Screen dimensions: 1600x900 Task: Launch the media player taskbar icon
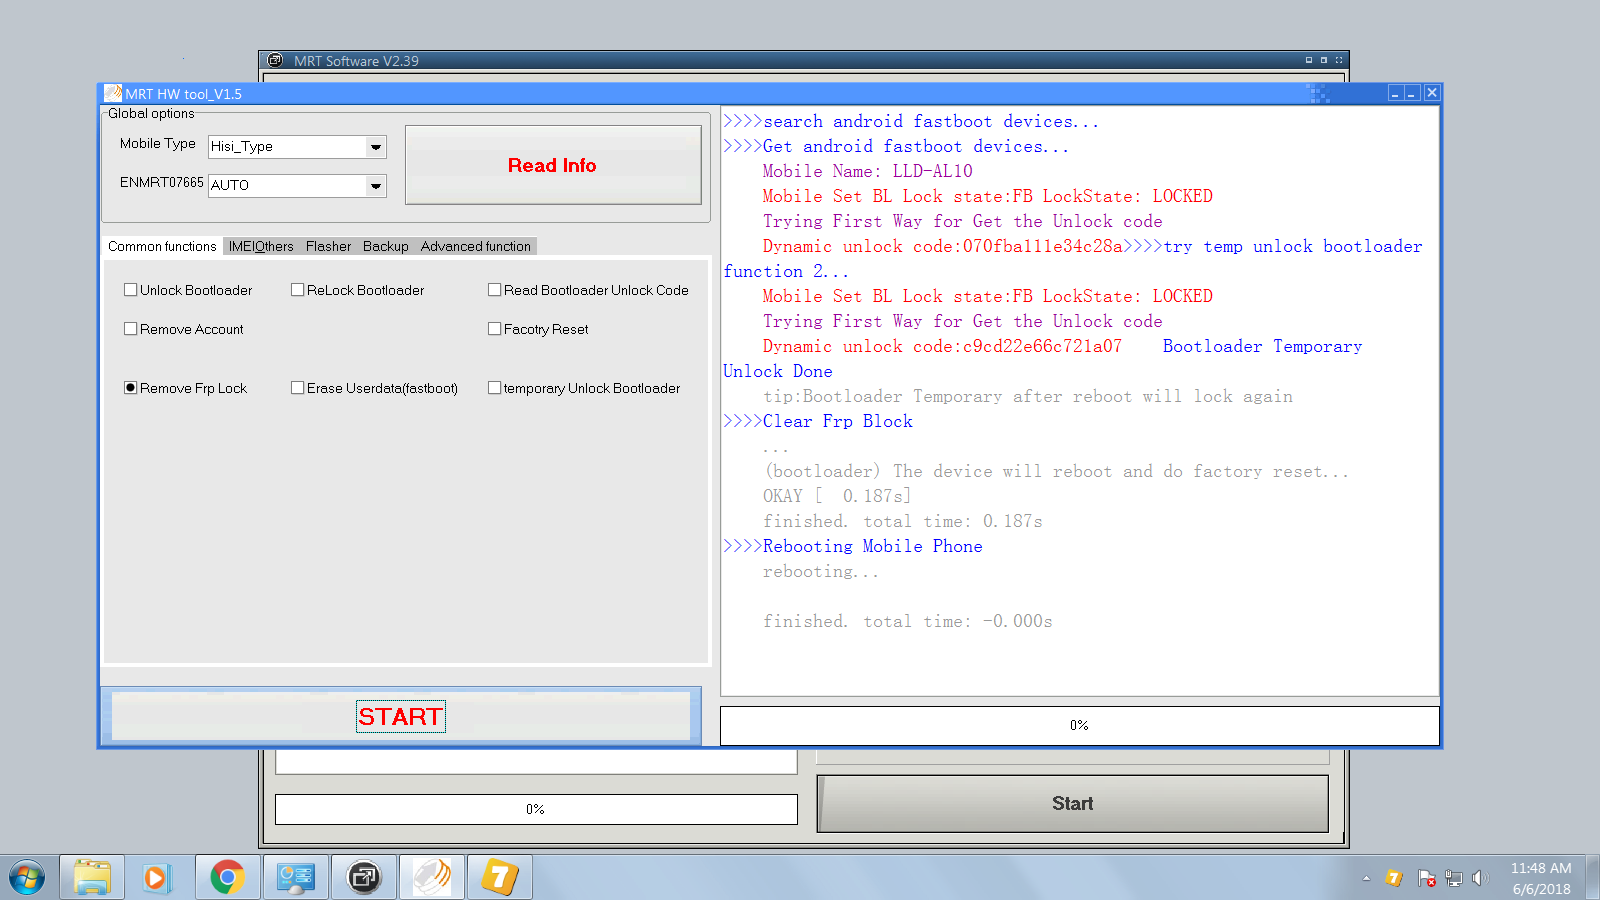click(157, 878)
